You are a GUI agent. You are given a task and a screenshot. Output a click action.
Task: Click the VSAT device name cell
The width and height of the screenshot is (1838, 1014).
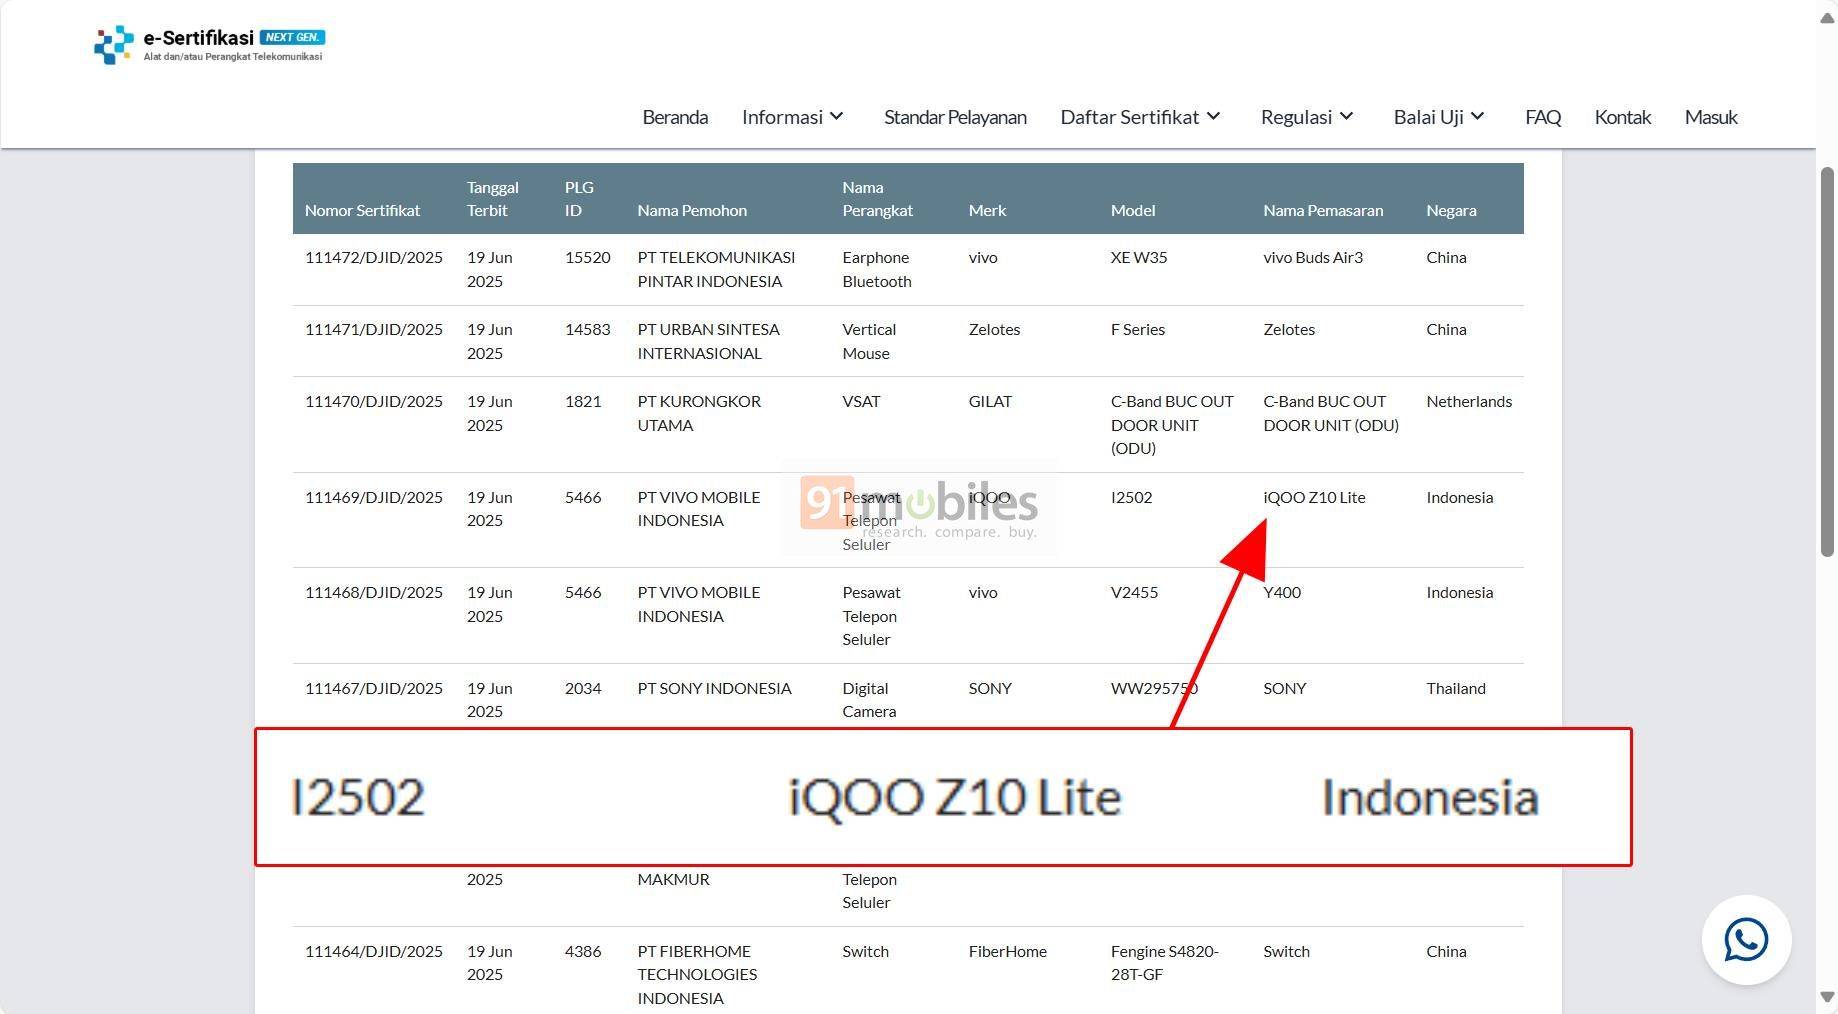861,401
